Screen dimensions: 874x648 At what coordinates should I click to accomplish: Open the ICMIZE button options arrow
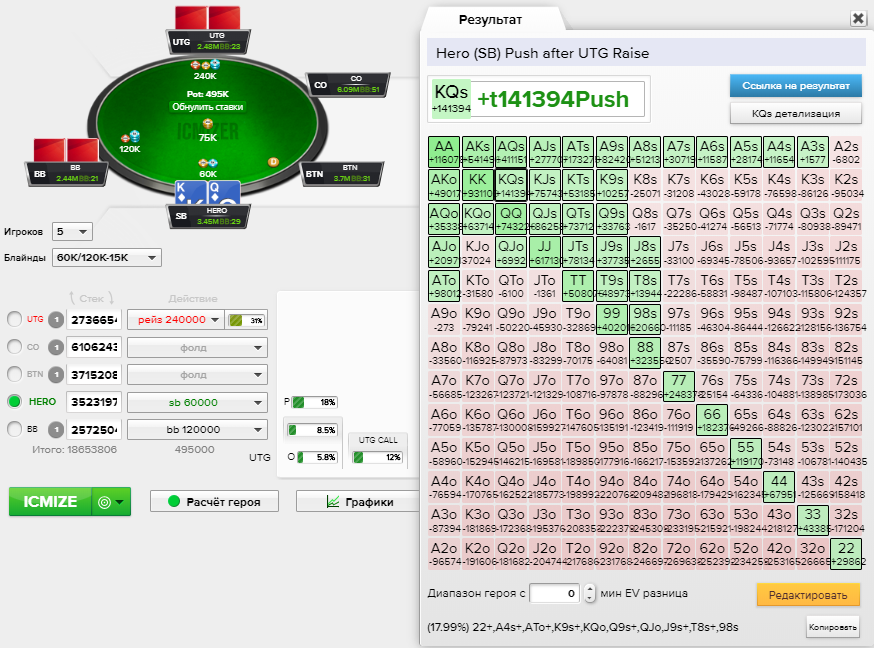(x=111, y=501)
